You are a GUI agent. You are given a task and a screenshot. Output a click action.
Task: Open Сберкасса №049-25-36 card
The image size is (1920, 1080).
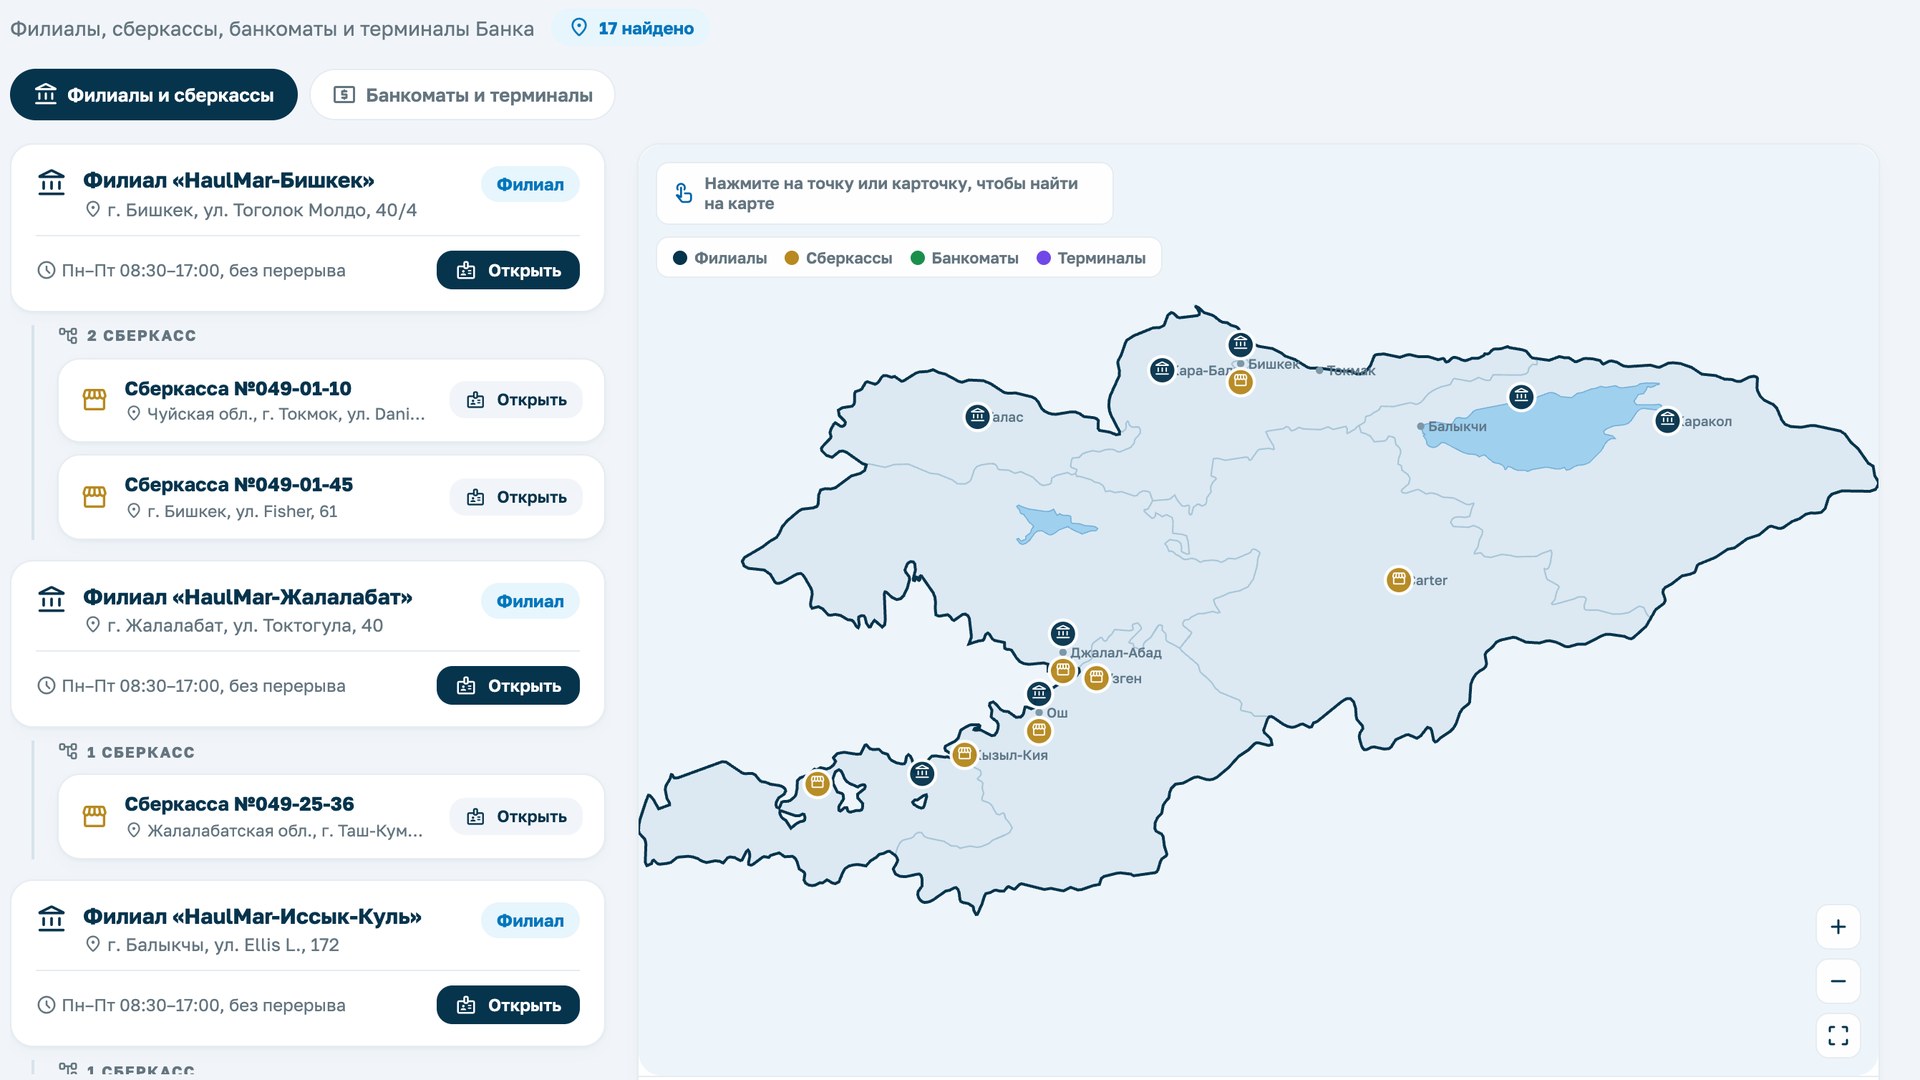pyautogui.click(x=516, y=817)
